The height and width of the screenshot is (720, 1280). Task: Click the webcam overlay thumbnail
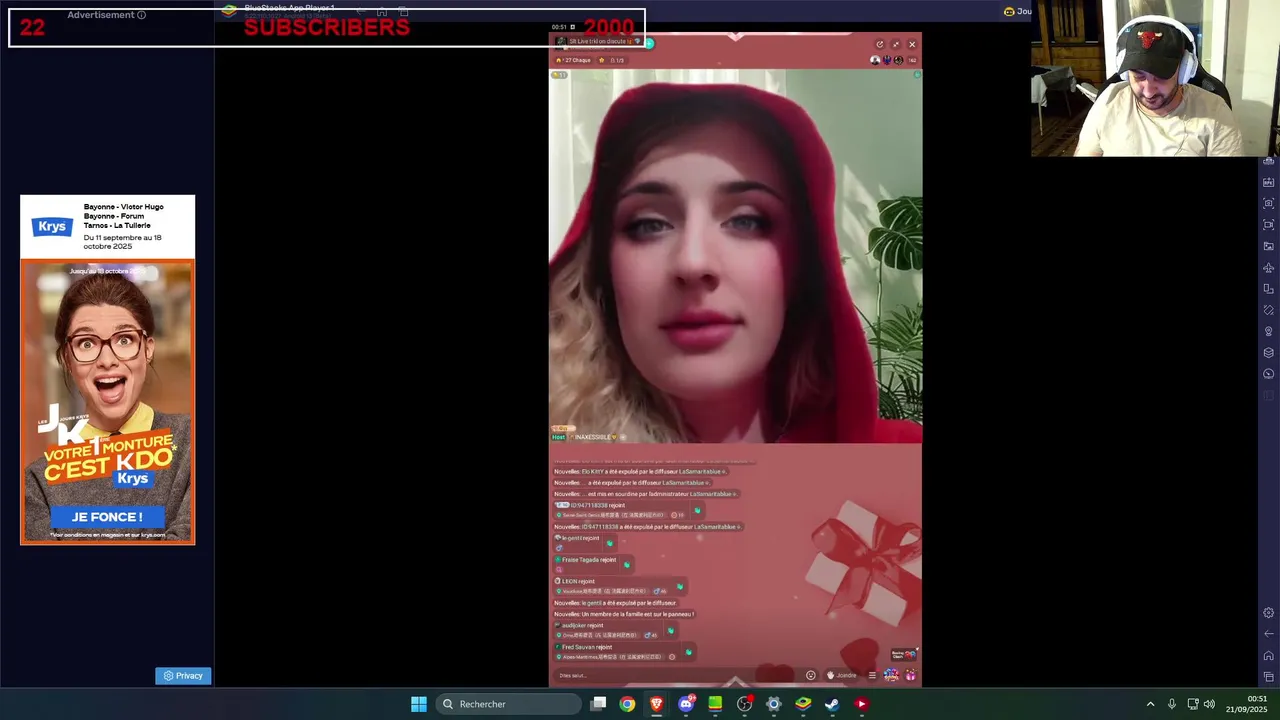click(x=1155, y=78)
